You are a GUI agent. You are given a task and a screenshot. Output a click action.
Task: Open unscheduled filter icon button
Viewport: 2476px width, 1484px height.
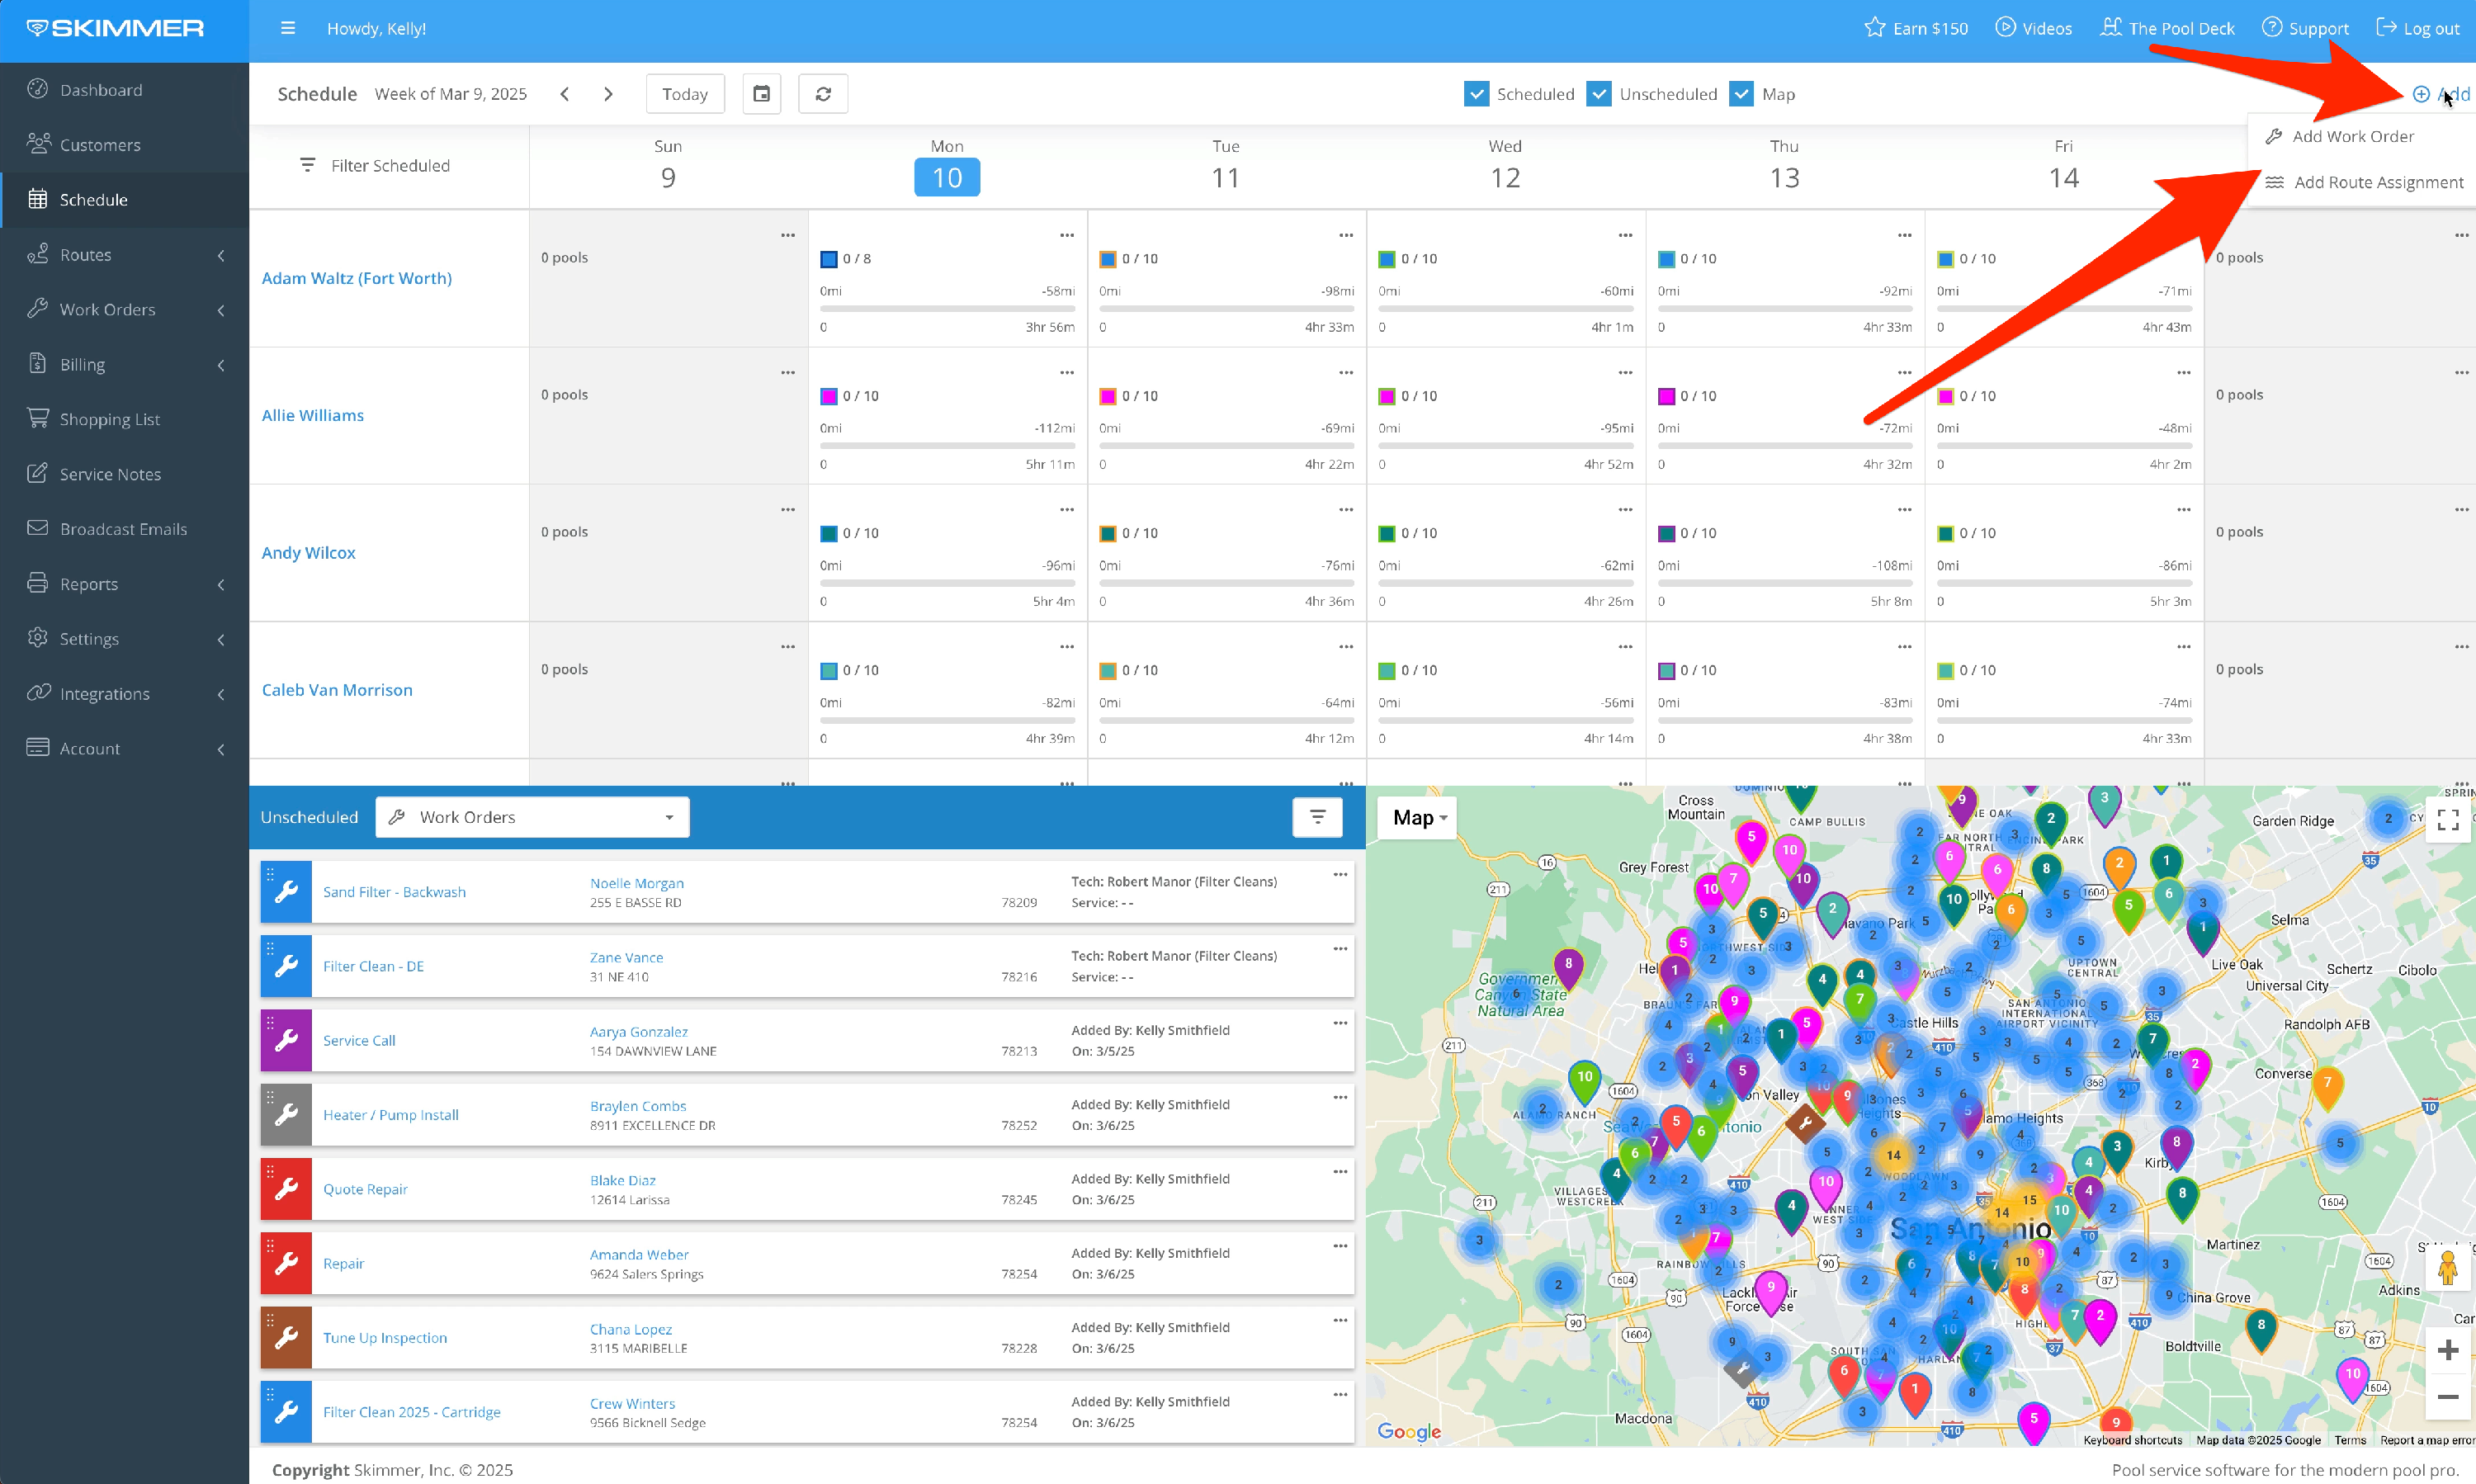pyautogui.click(x=1317, y=817)
